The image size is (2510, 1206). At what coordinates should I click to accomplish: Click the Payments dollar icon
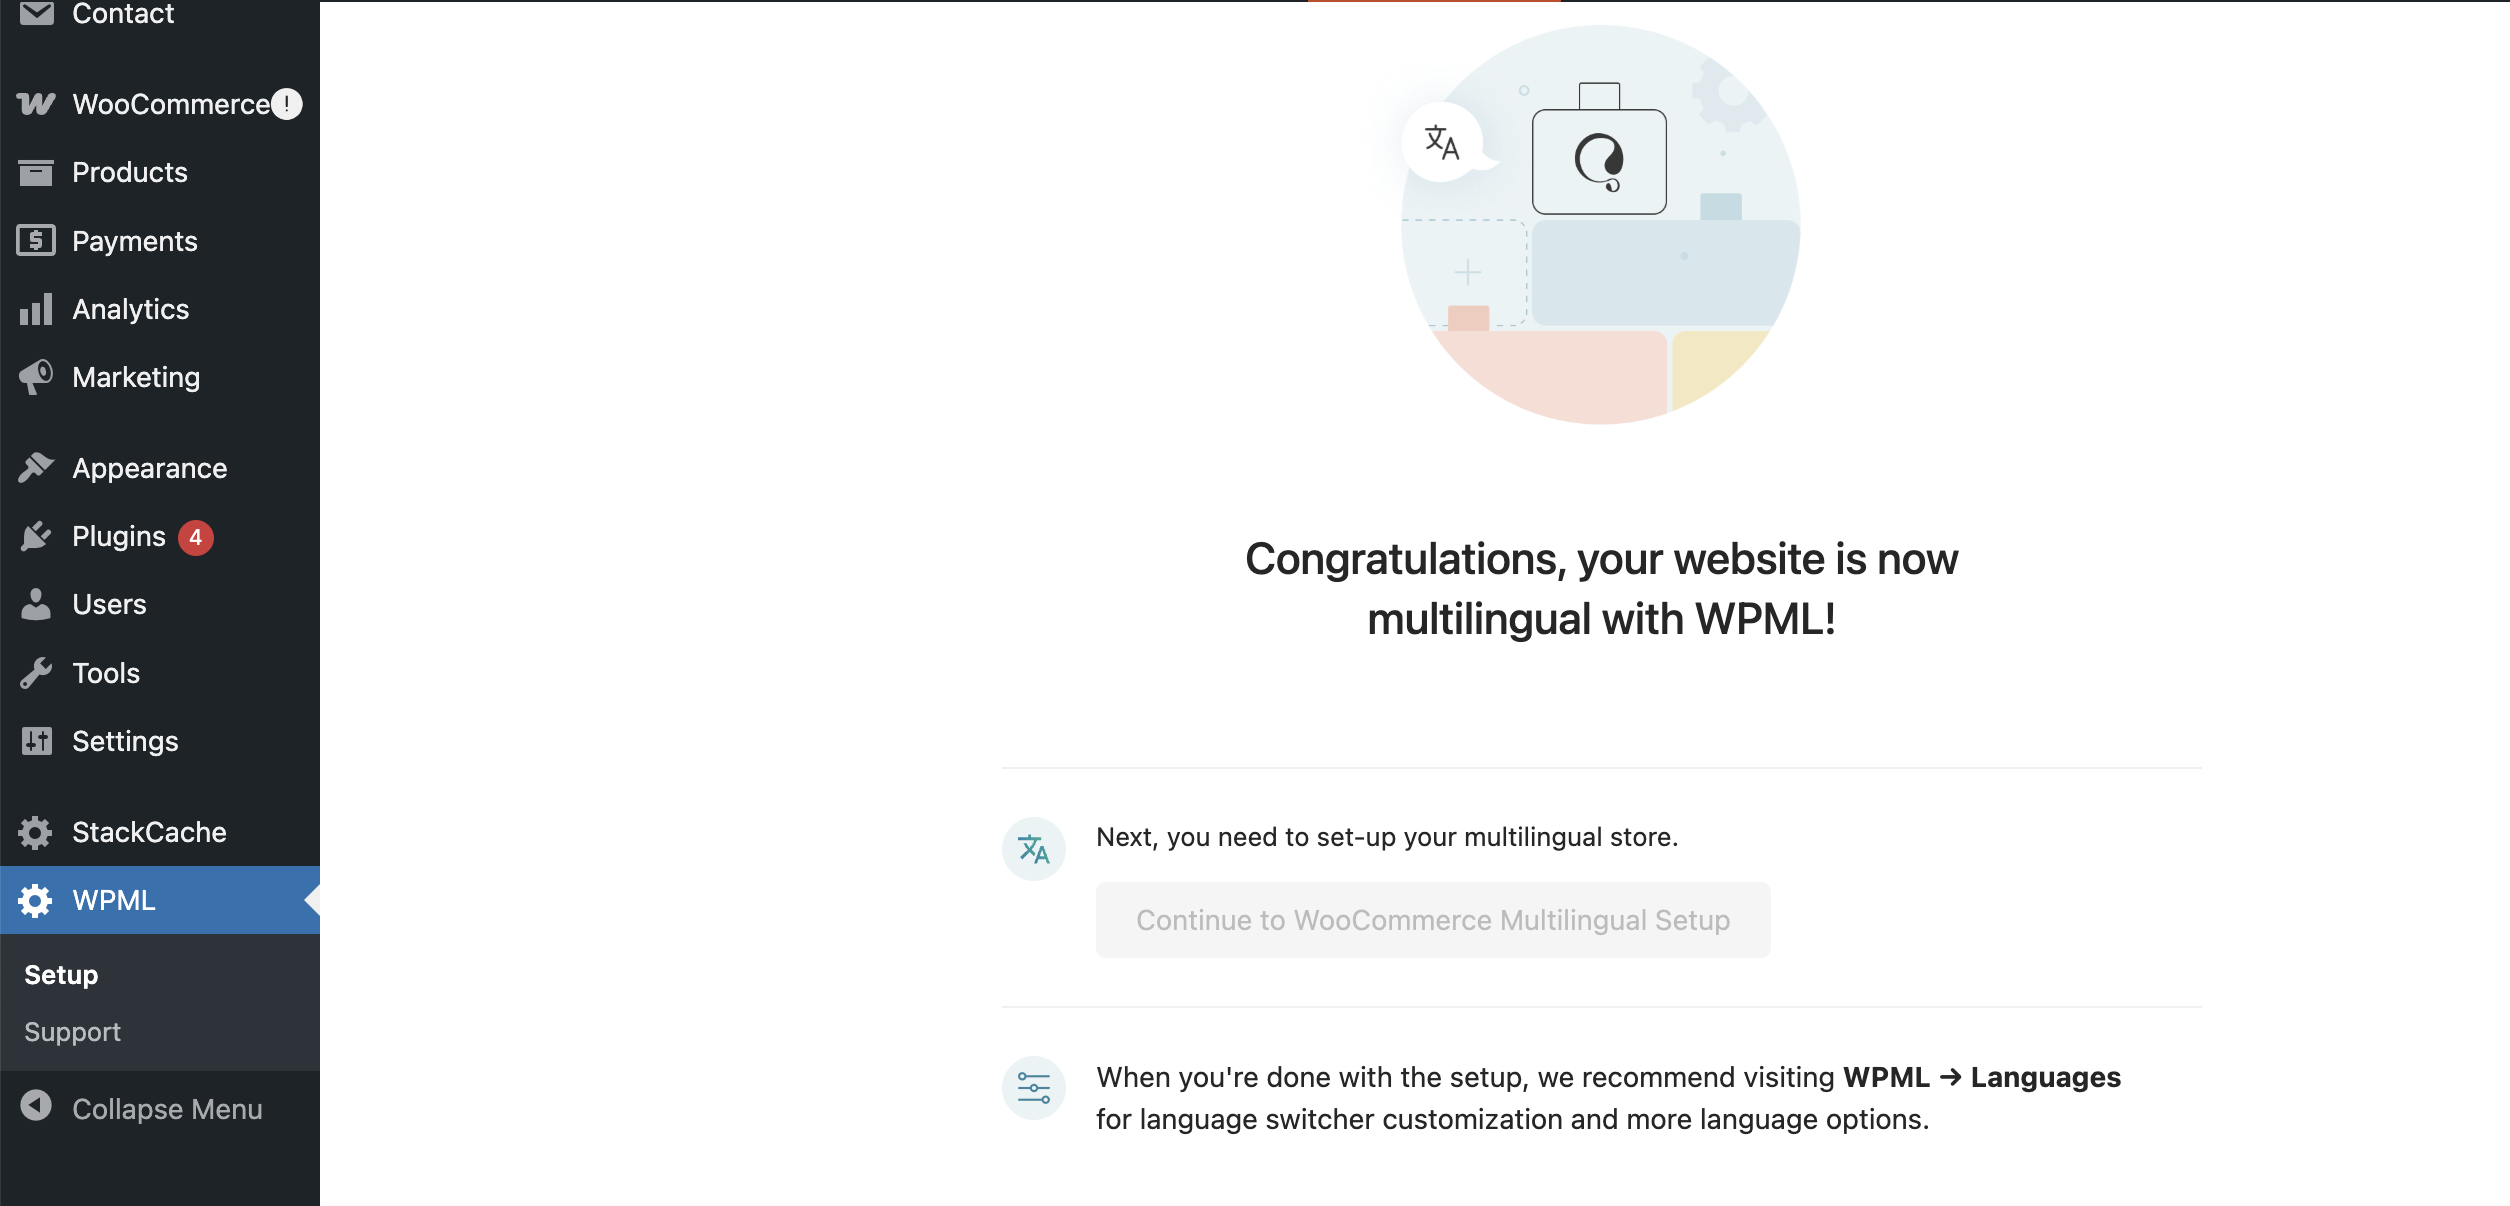[x=36, y=241]
